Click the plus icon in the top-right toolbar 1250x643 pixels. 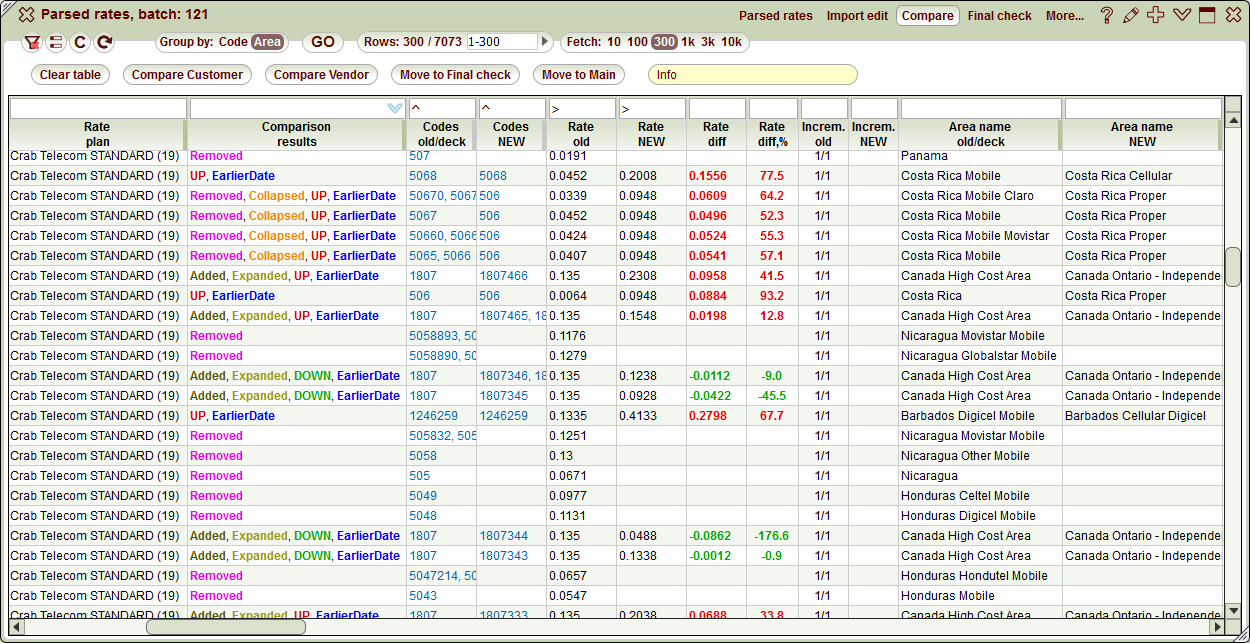[x=1156, y=15]
